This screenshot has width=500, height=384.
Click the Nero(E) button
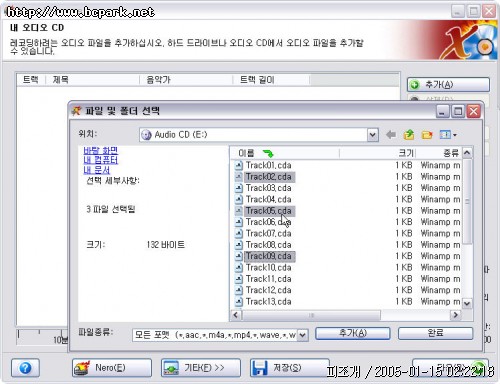pyautogui.click(x=112, y=368)
